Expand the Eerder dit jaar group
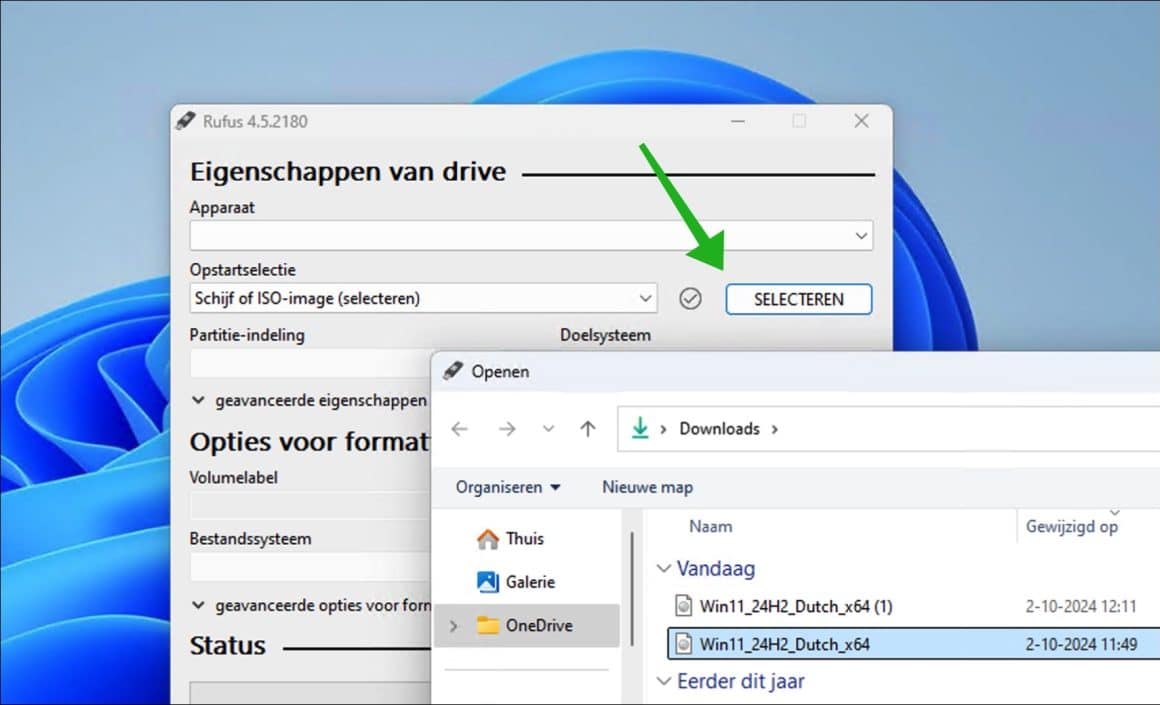Viewport: 1160px width, 705px height. (x=664, y=681)
